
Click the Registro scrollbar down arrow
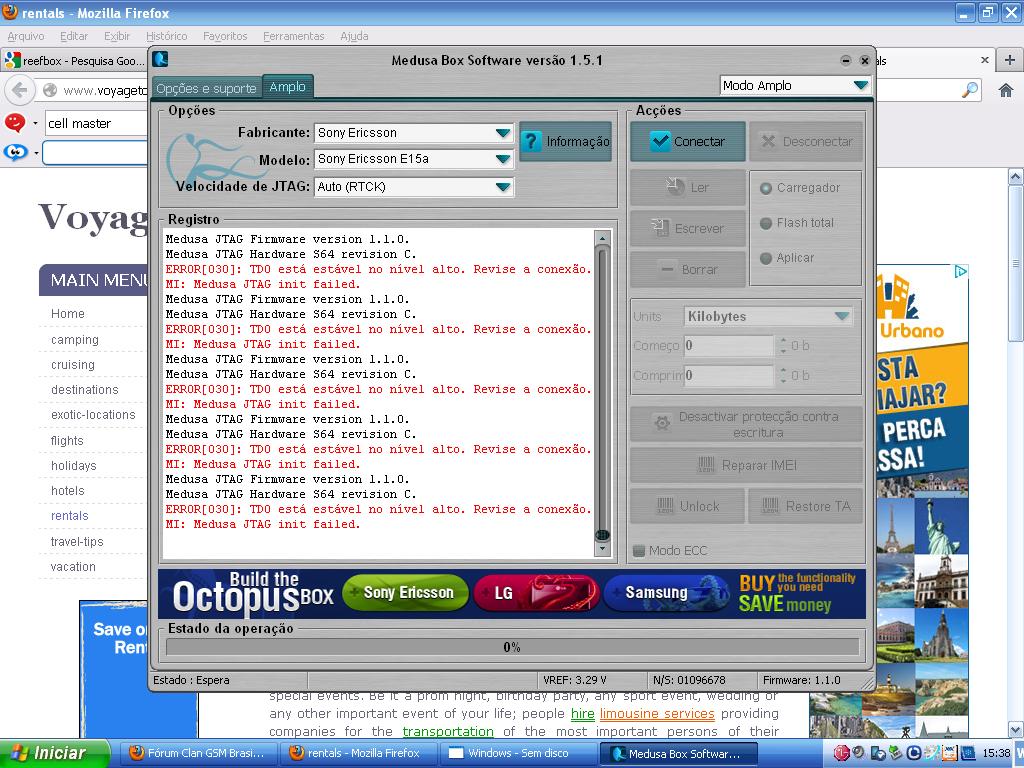(x=602, y=549)
